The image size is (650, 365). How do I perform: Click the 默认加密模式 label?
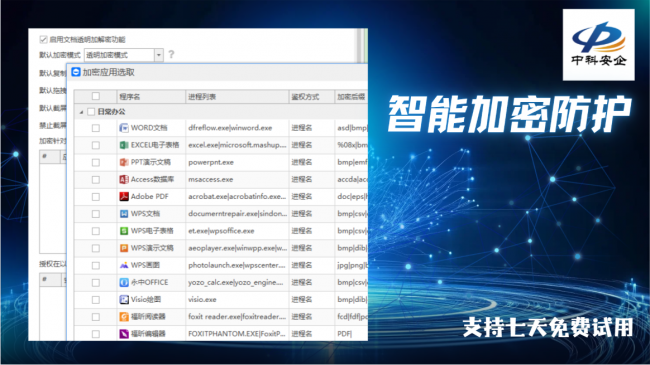coord(60,55)
